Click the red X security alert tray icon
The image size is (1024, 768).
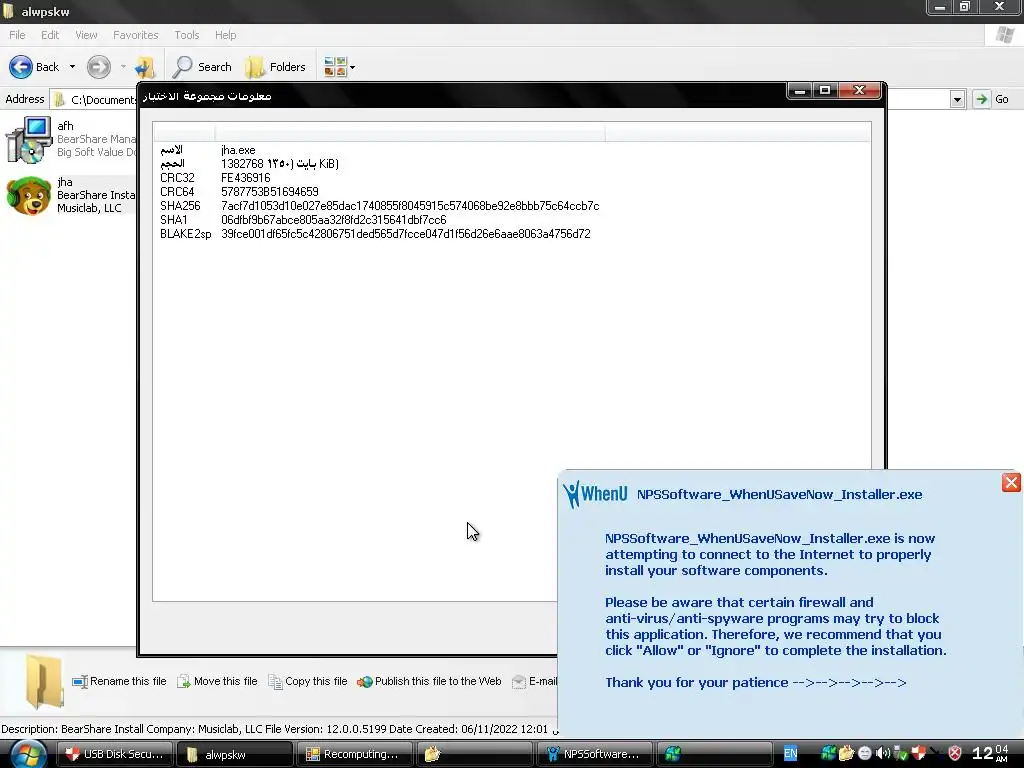coord(955,754)
